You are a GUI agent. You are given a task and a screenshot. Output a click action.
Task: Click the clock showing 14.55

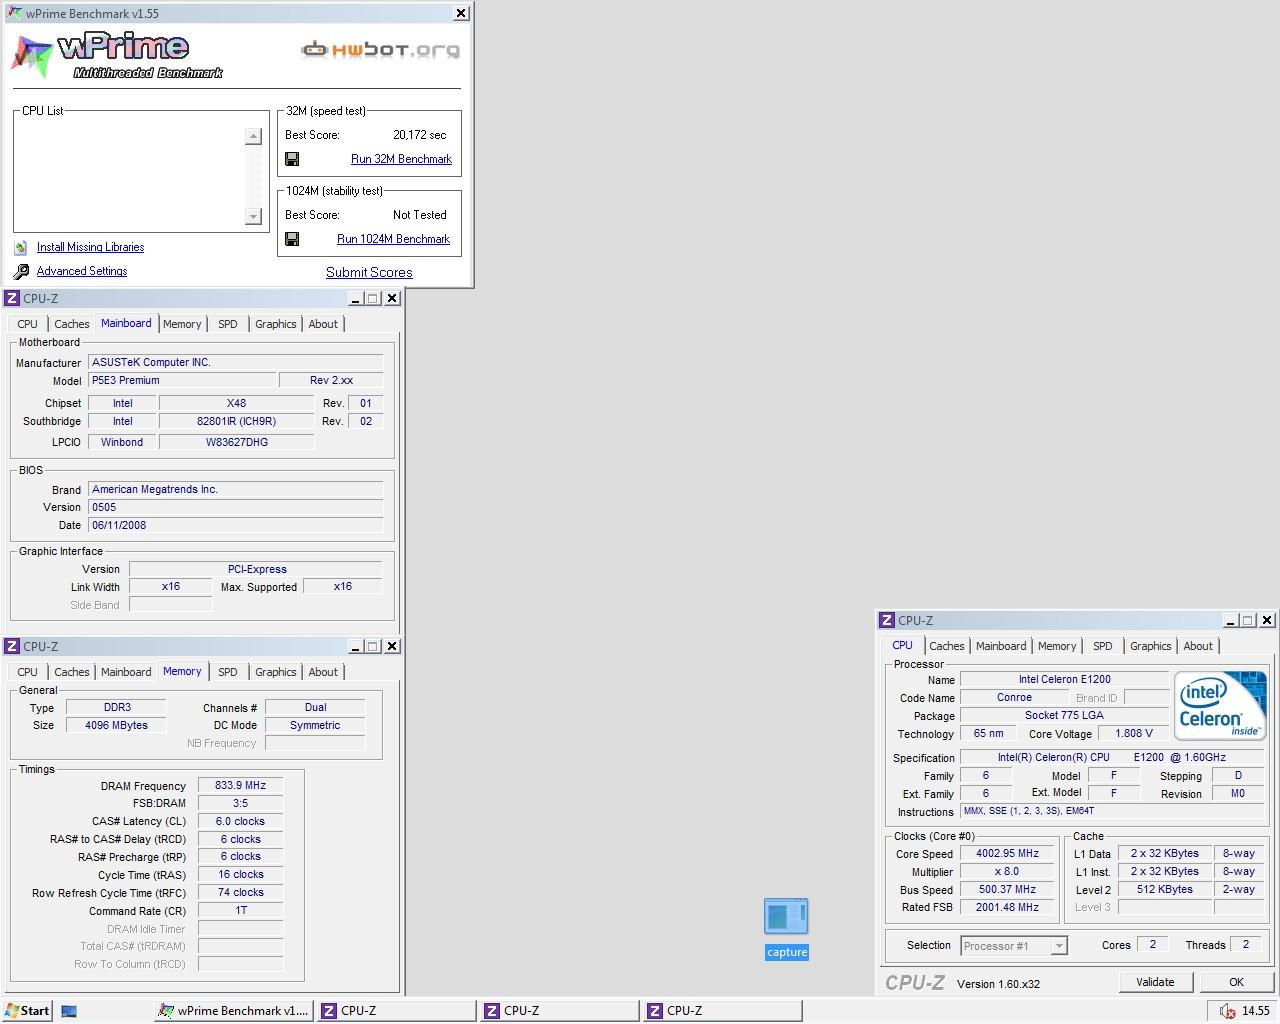(1256, 1011)
